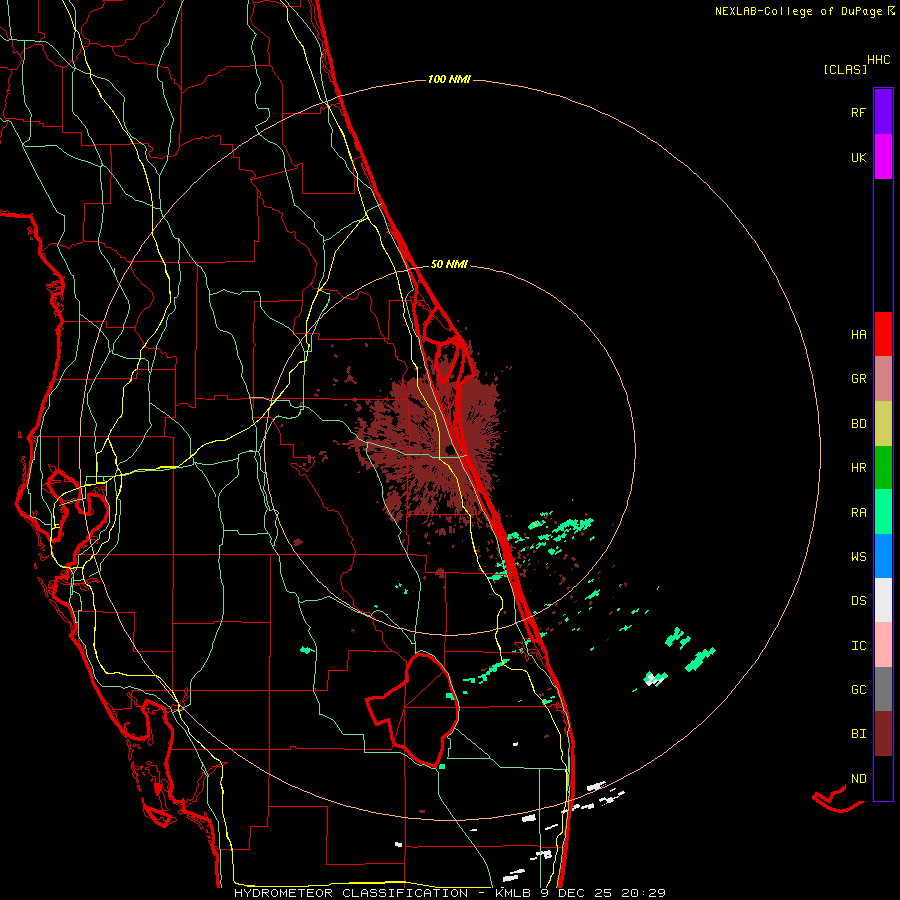The width and height of the screenshot is (900, 900).
Task: Click the IC legend label
Action: pos(858,646)
